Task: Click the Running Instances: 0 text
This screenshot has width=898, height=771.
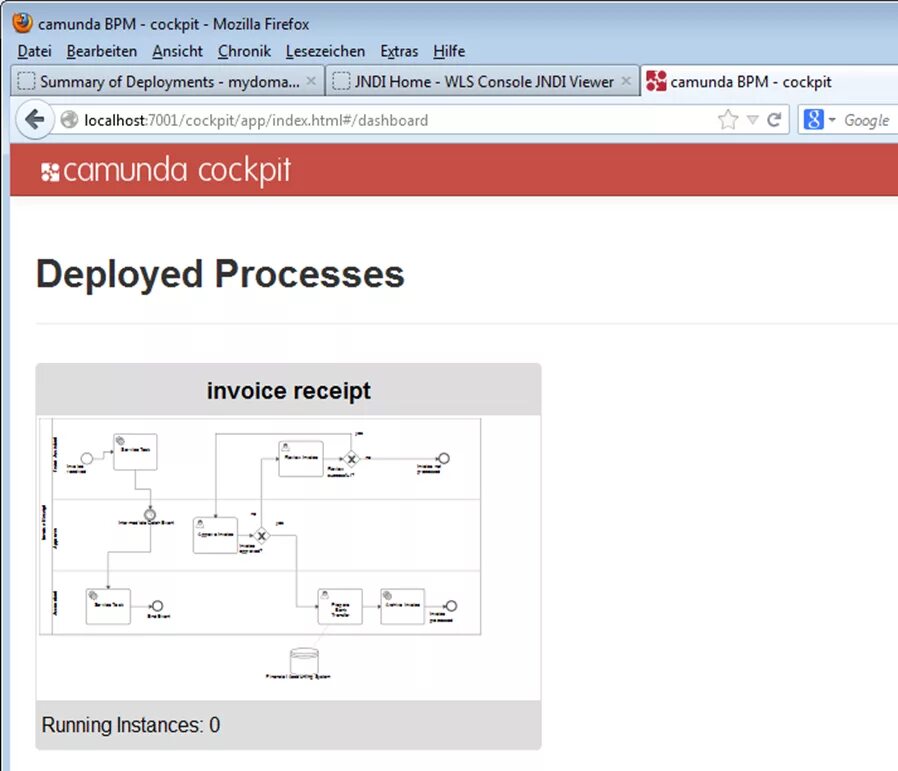Action: 131,725
